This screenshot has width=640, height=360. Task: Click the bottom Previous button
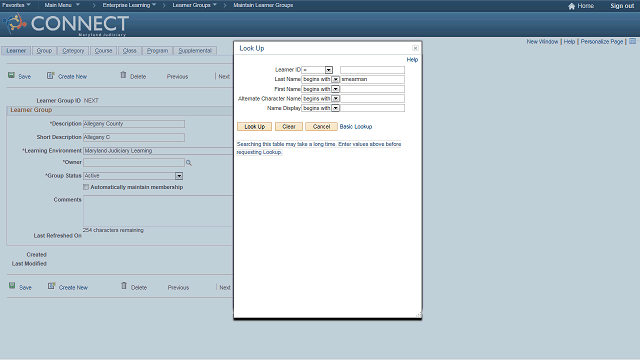coord(178,287)
